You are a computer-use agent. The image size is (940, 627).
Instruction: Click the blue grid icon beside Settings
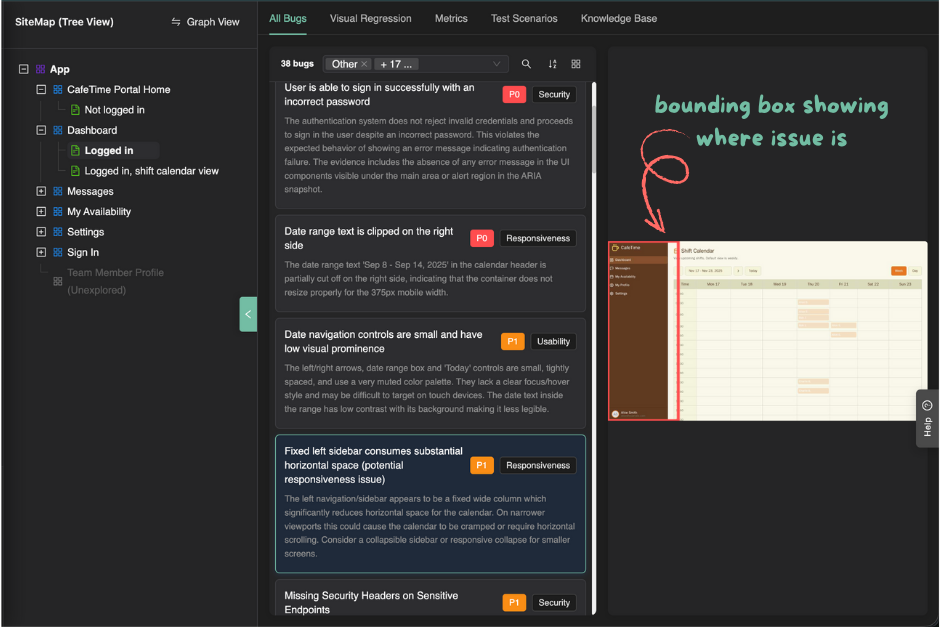pos(57,232)
